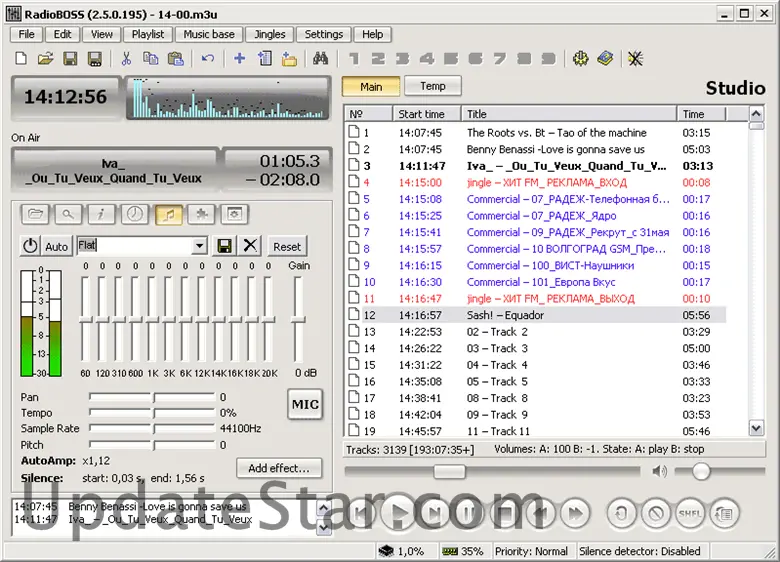Screen dimensions: 780x562
Task: Click the volume slider next to the speaker
Action: 700,471
